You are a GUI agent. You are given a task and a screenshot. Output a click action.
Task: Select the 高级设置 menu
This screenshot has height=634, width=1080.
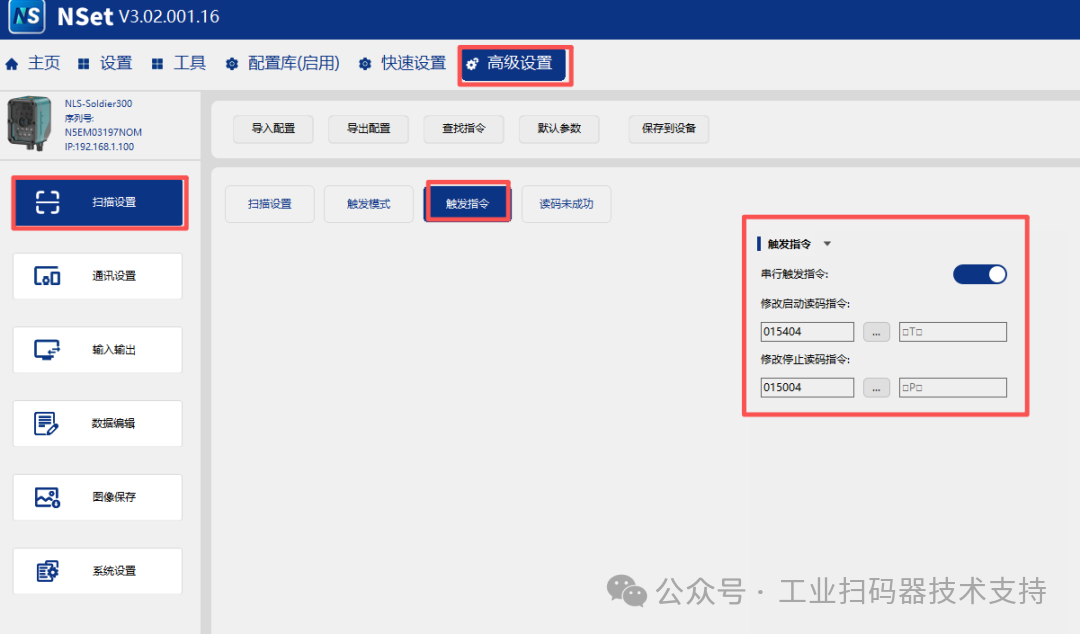(515, 65)
